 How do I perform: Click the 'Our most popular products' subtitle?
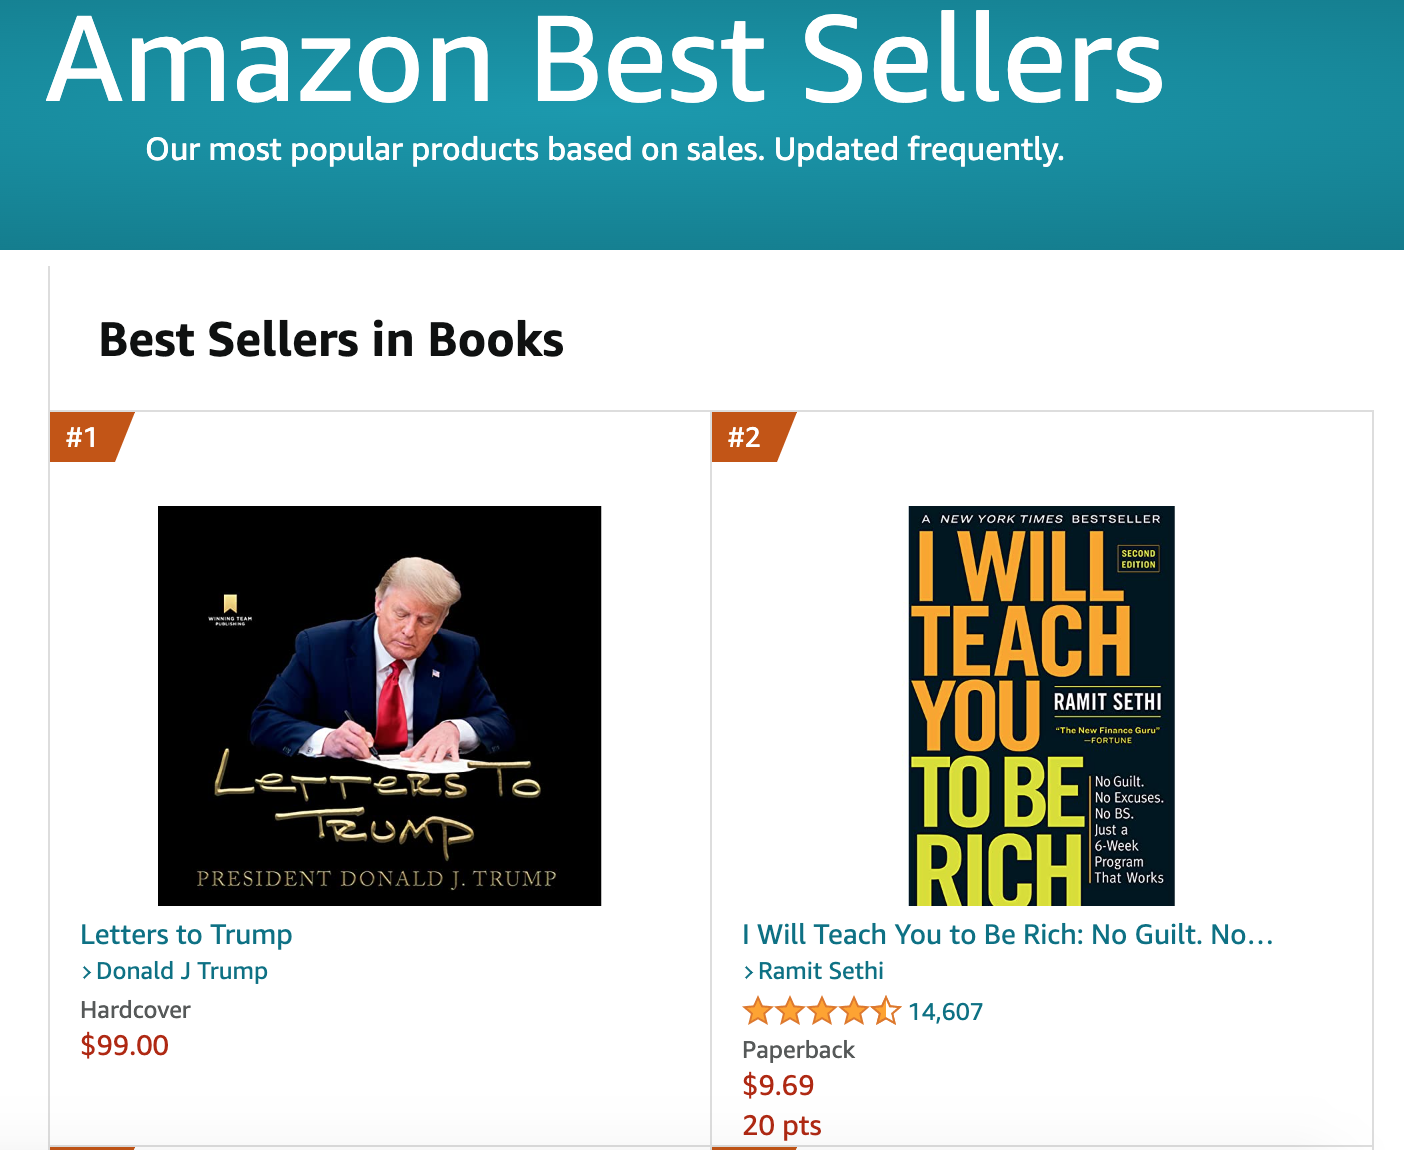(x=605, y=150)
